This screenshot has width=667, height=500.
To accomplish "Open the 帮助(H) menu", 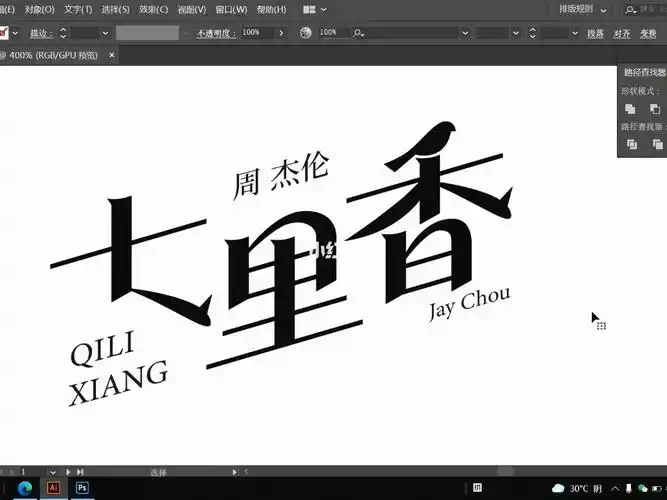I will pos(271,9).
